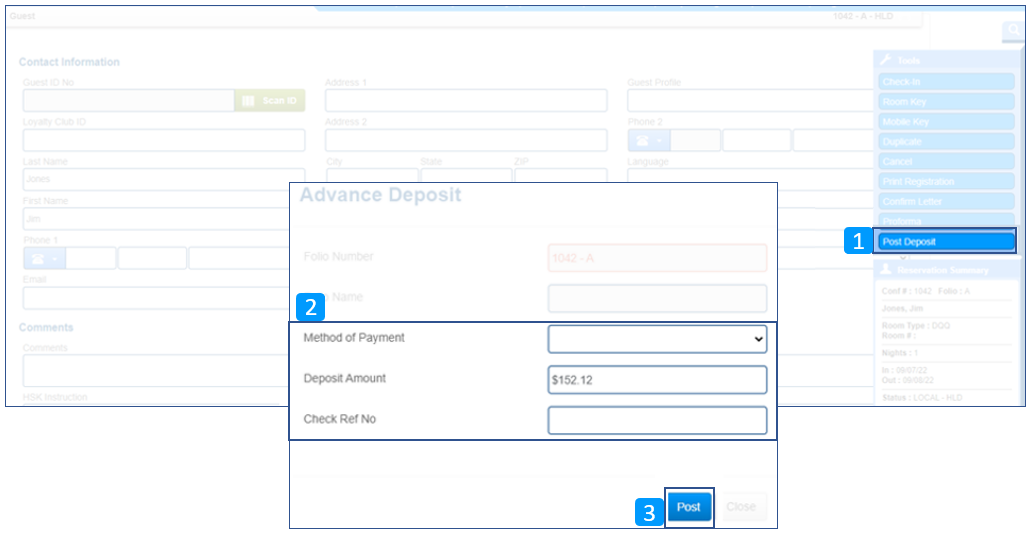Image resolution: width=1031 pixels, height=534 pixels.
Task: Click the Scan ID barcode button
Action: [270, 100]
